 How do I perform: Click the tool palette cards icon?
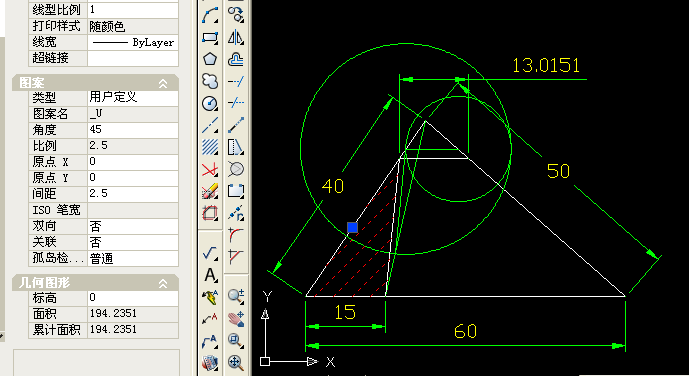(210, 363)
